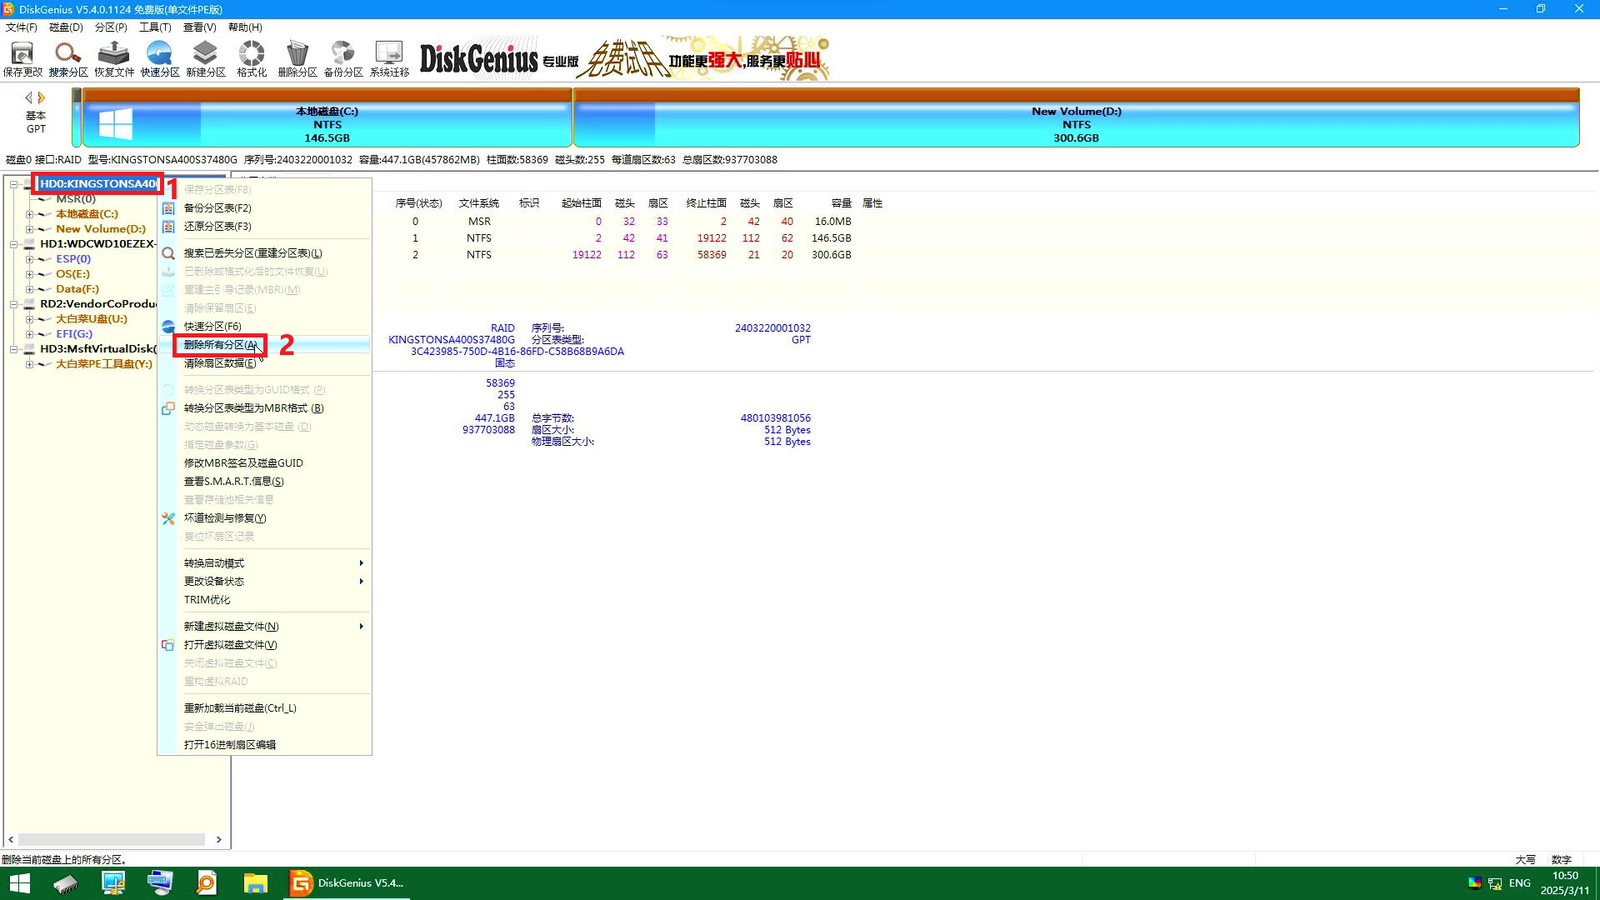The height and width of the screenshot is (900, 1600).
Task: Expand the New Volume(D:) tree node
Action: click(x=30, y=229)
